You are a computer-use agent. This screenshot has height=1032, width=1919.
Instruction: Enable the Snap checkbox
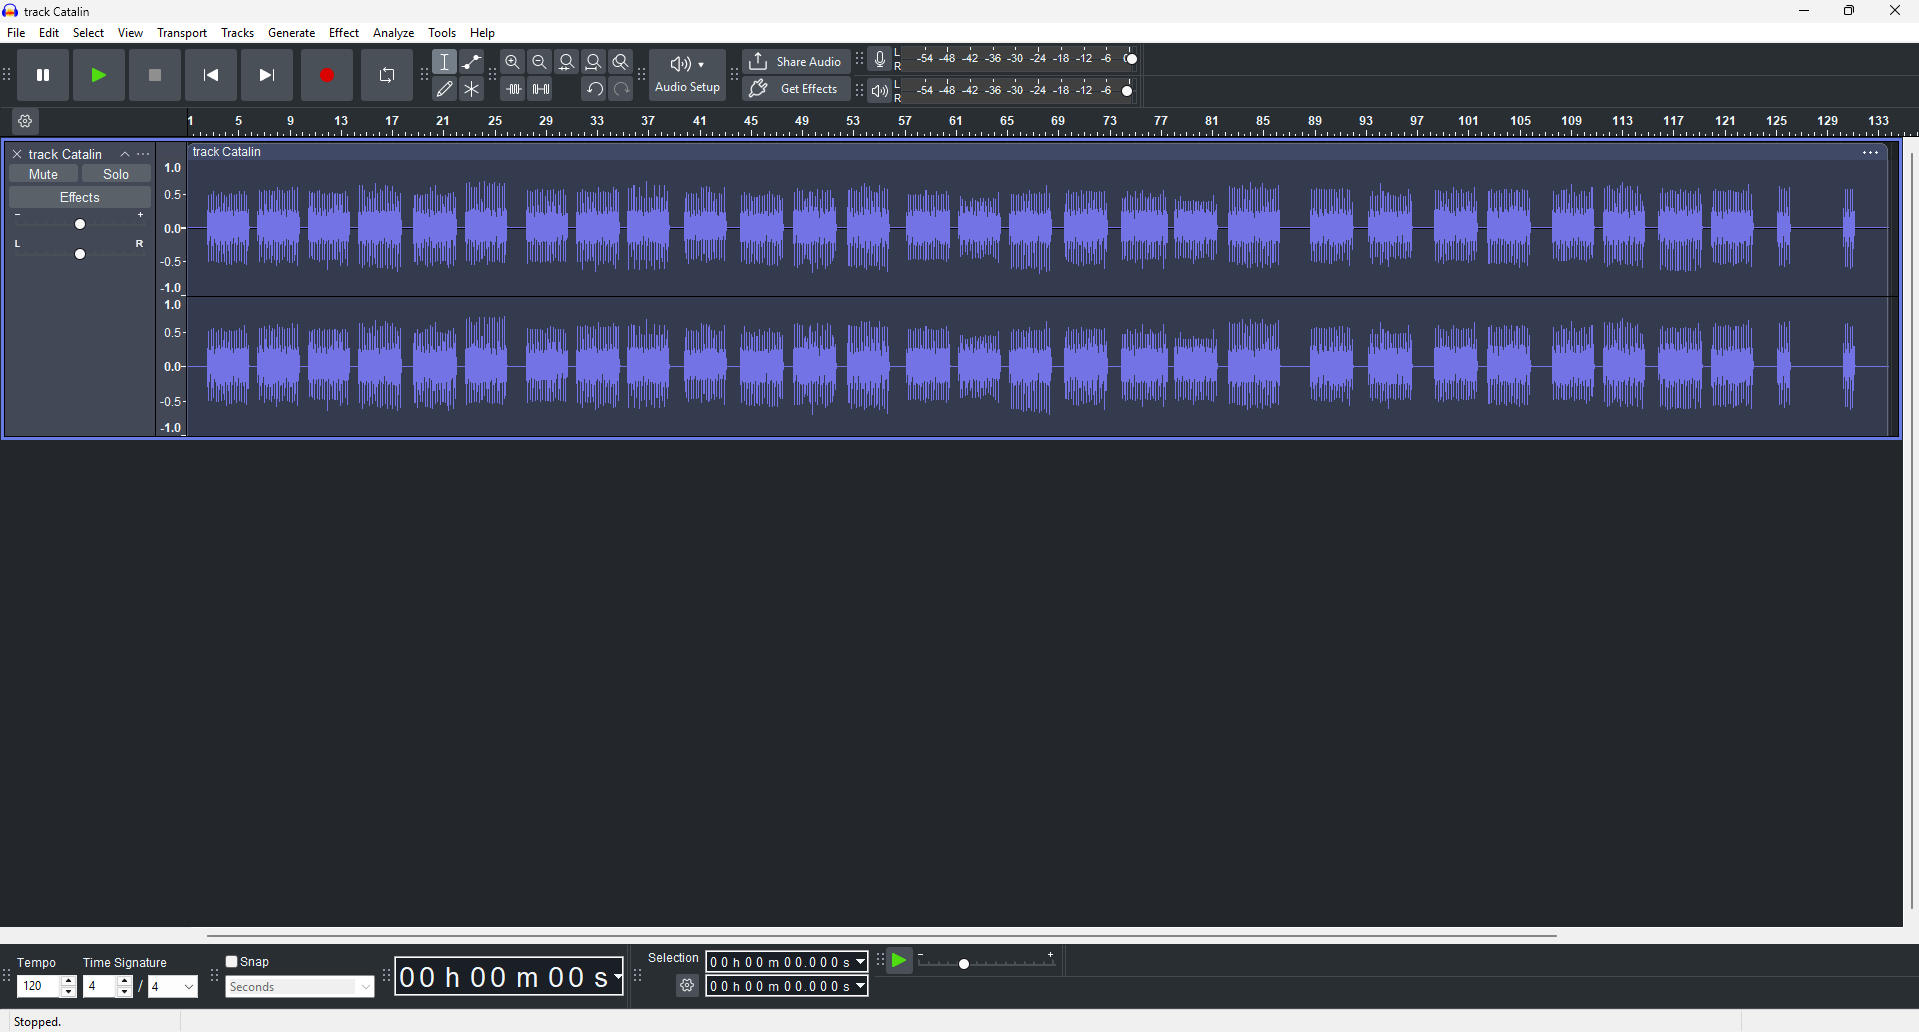232,962
